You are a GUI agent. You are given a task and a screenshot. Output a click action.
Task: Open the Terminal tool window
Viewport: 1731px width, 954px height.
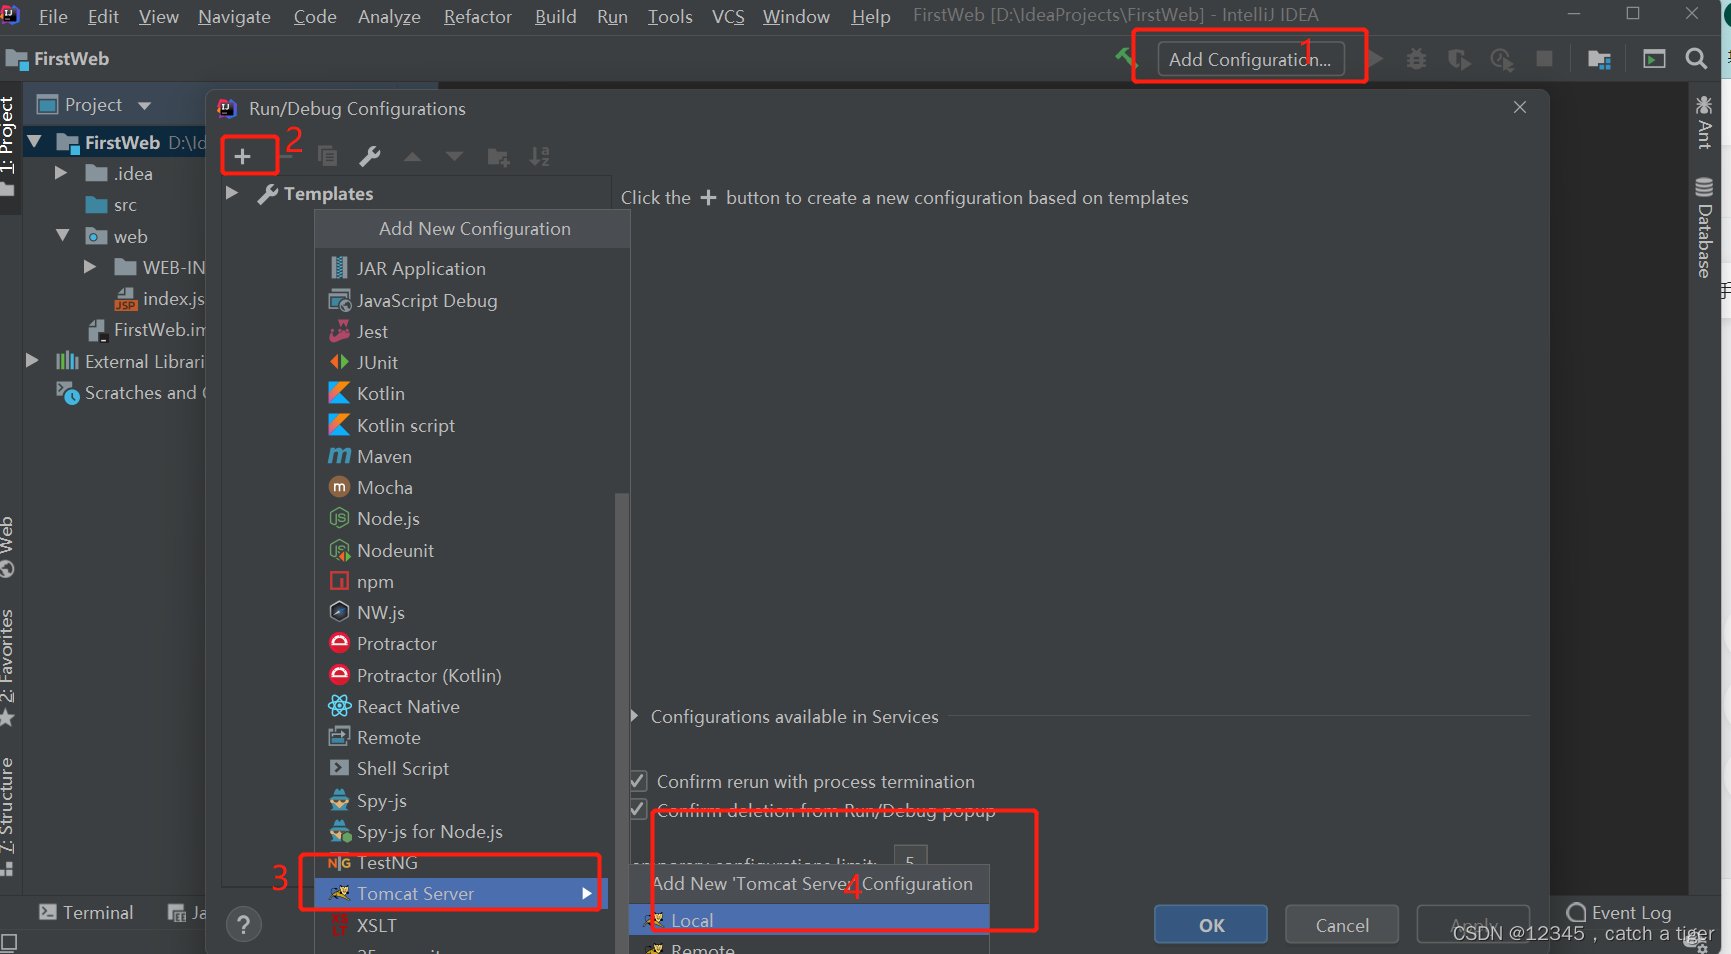point(86,912)
